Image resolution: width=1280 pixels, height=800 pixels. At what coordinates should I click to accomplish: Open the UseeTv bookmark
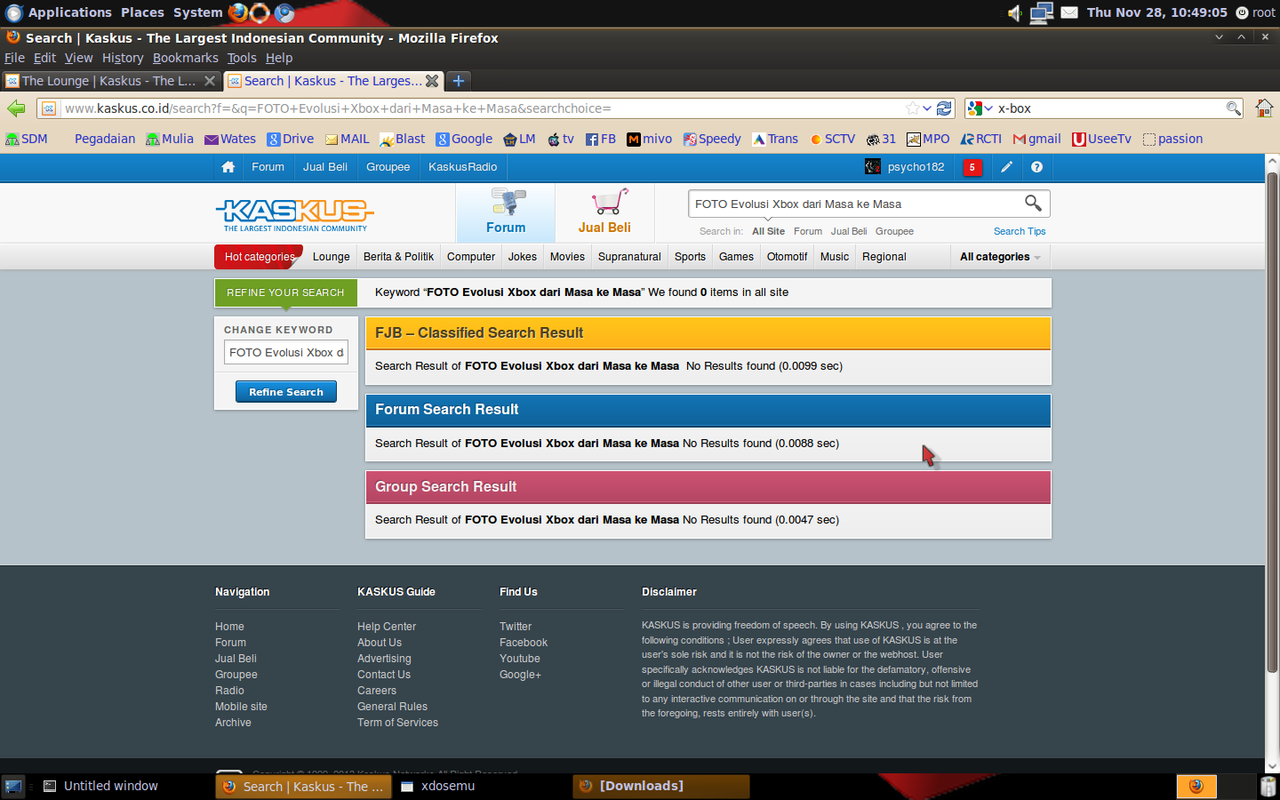point(1102,139)
